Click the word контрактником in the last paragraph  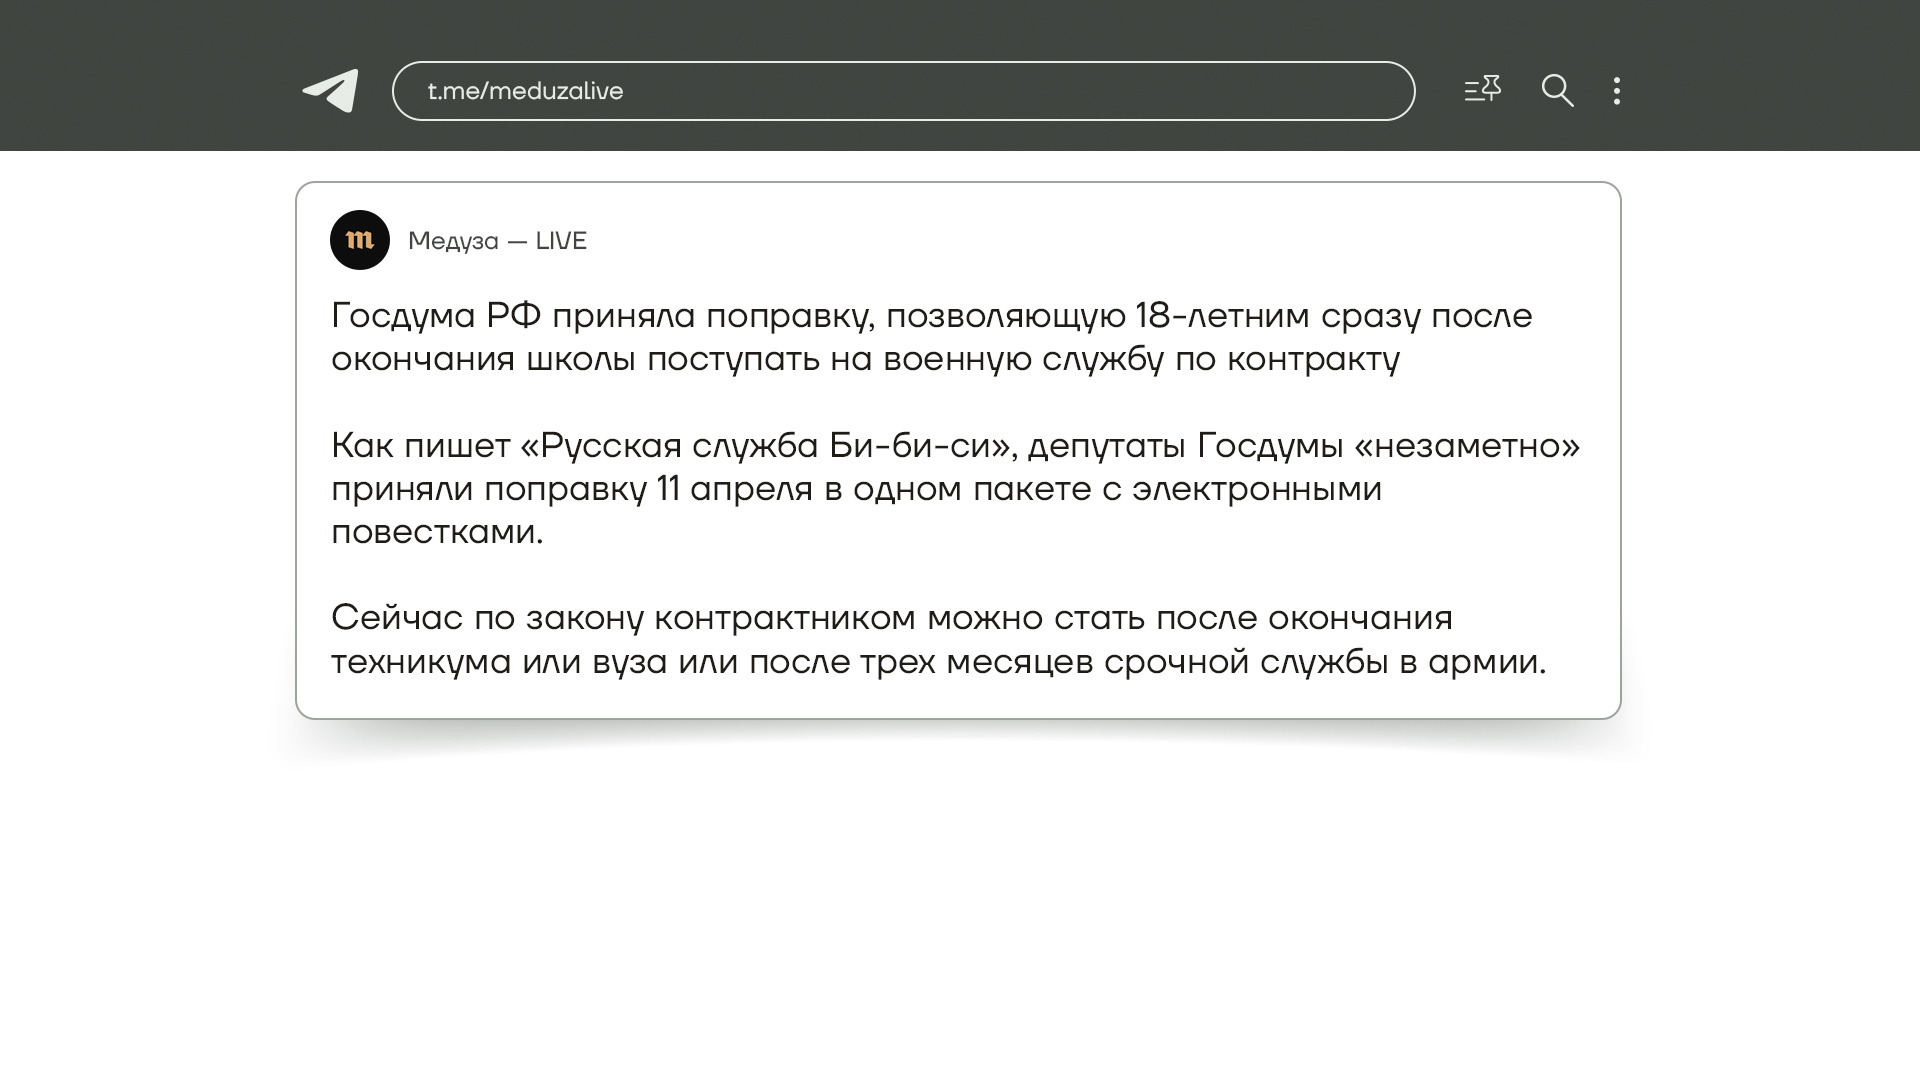pos(785,618)
